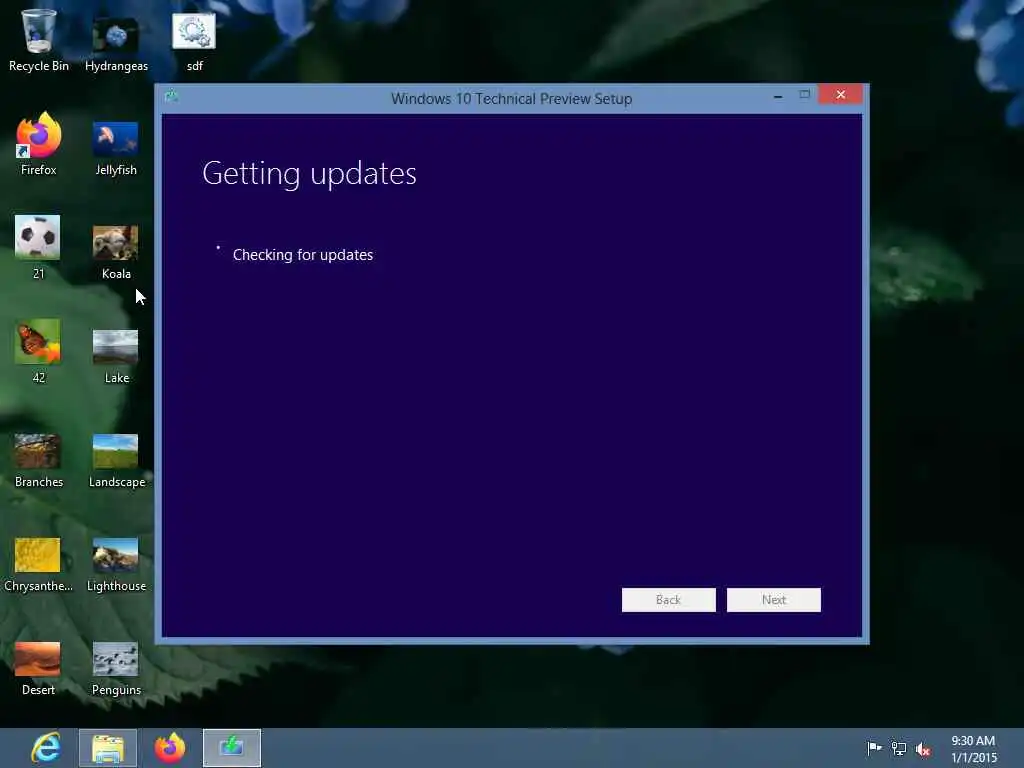Screen dimensions: 1024x768
Task: Select the sdf file icon
Action: tap(194, 41)
